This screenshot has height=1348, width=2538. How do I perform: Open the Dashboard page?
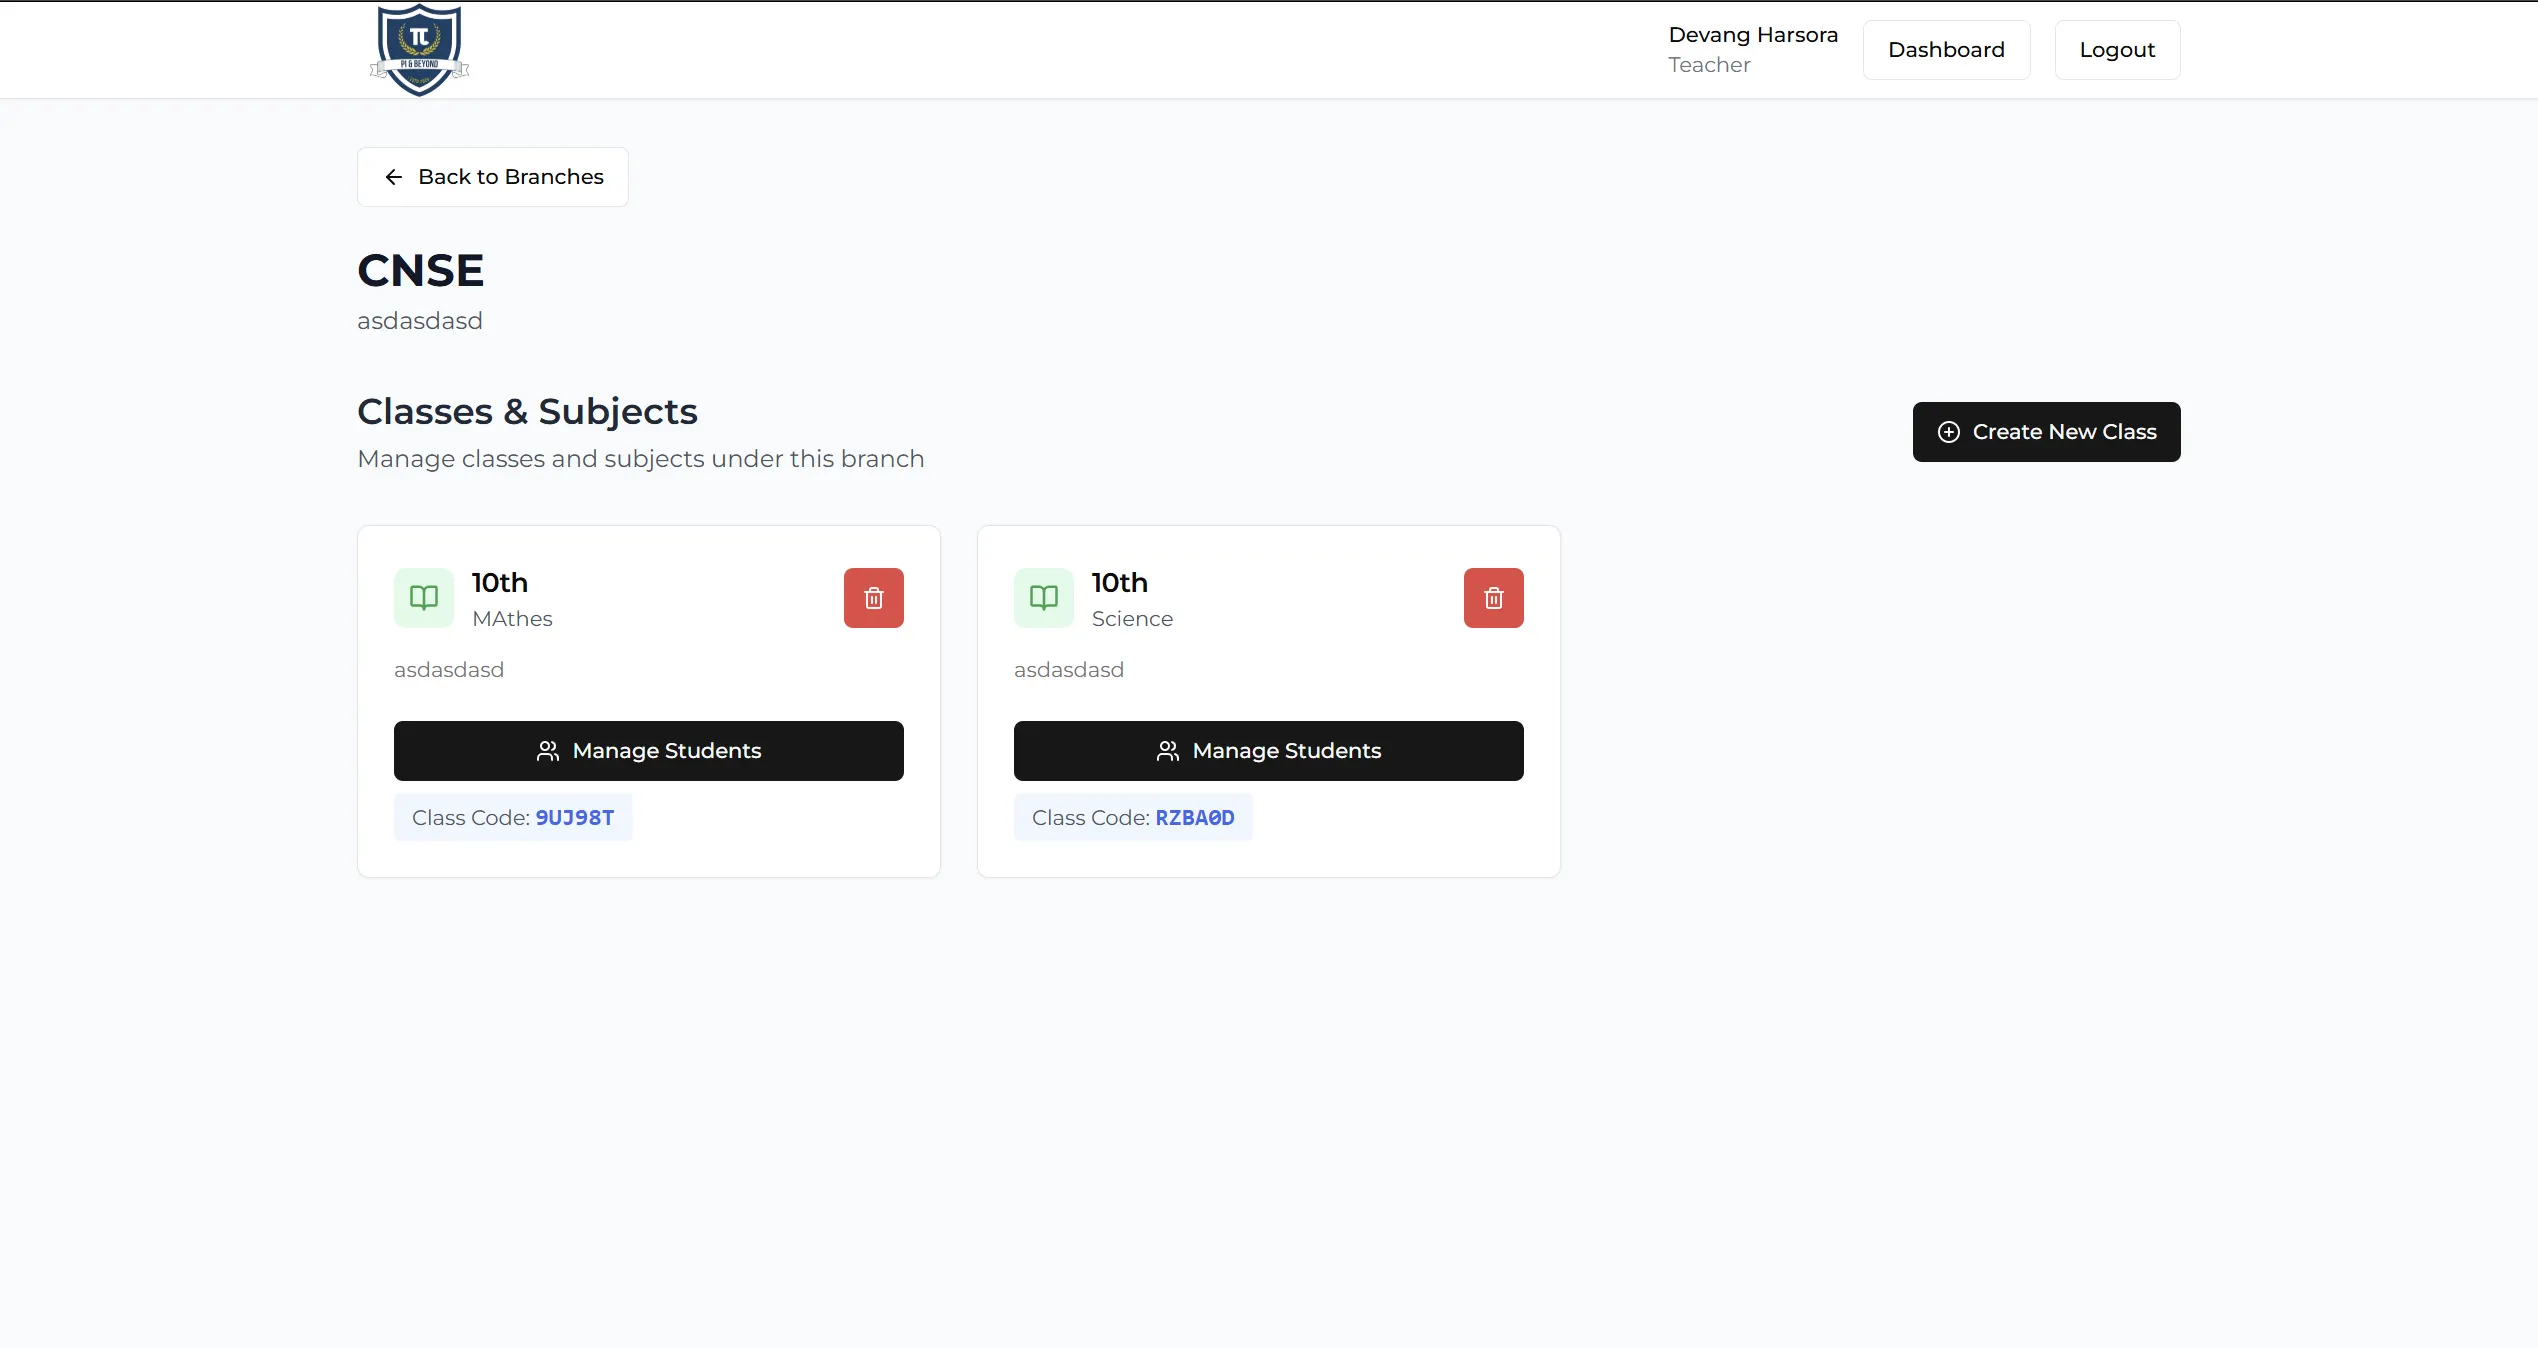tap(1946, 50)
